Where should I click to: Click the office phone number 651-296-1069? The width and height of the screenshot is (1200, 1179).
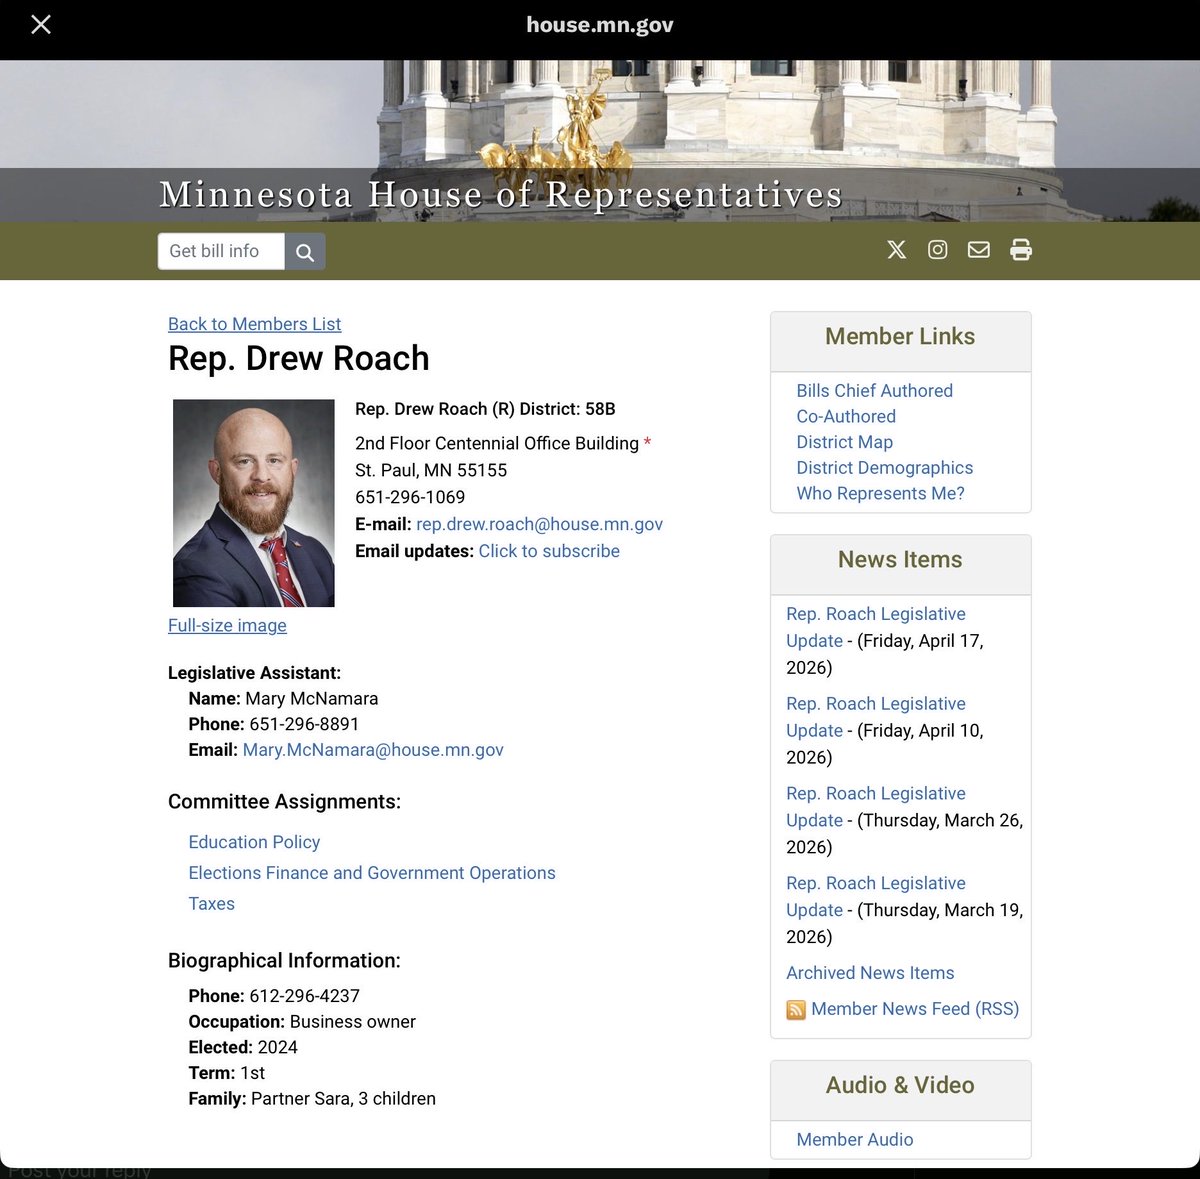[x=410, y=497]
